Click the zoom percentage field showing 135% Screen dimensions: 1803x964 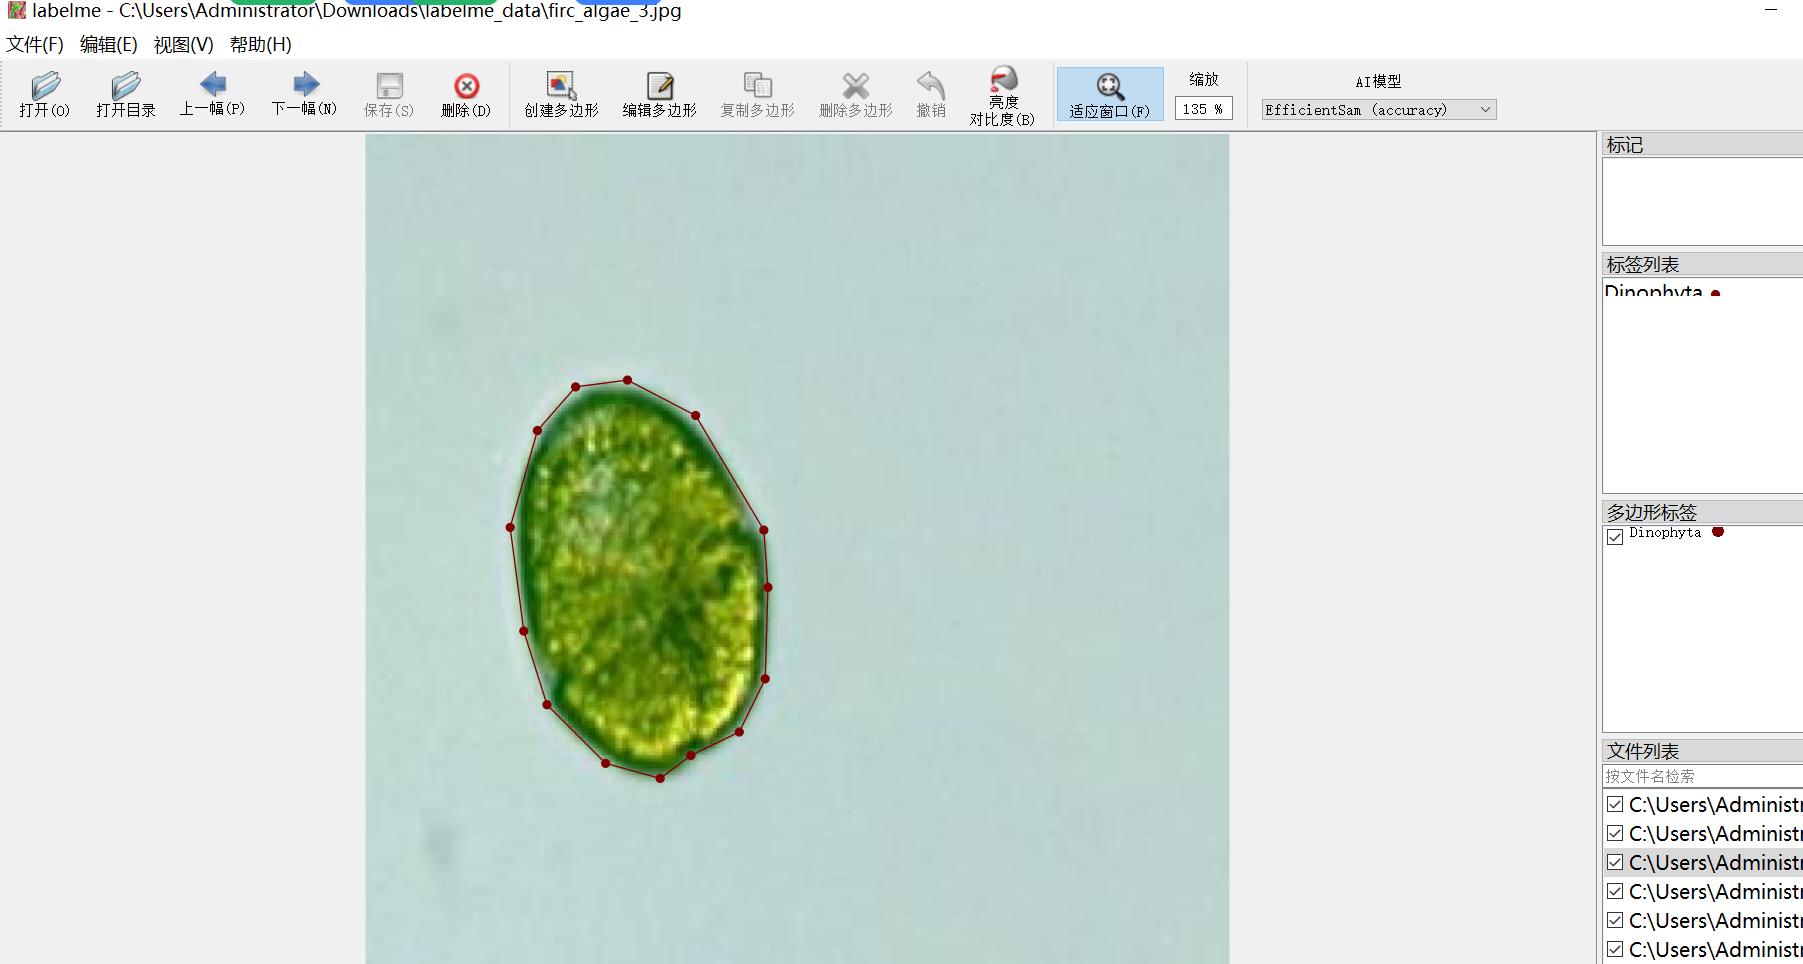point(1203,109)
